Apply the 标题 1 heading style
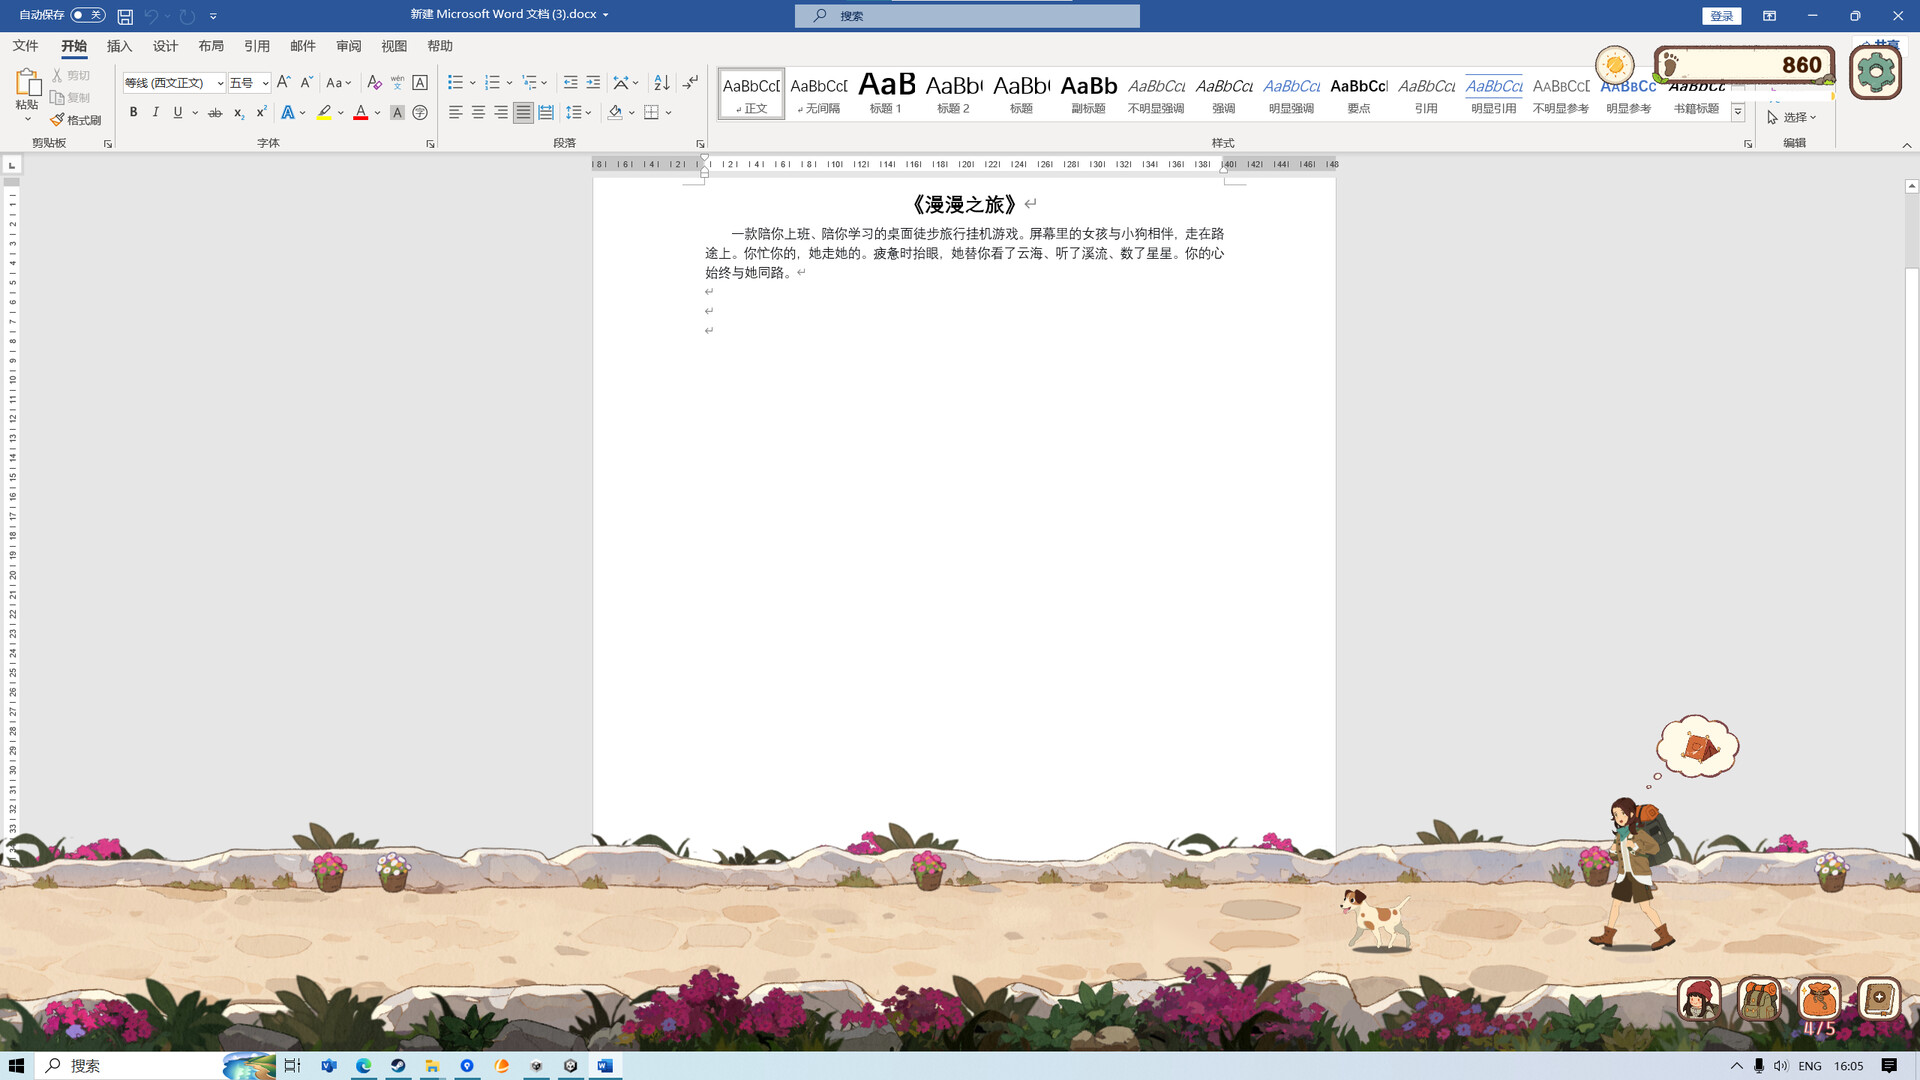The width and height of the screenshot is (1920, 1080). pos(886,94)
